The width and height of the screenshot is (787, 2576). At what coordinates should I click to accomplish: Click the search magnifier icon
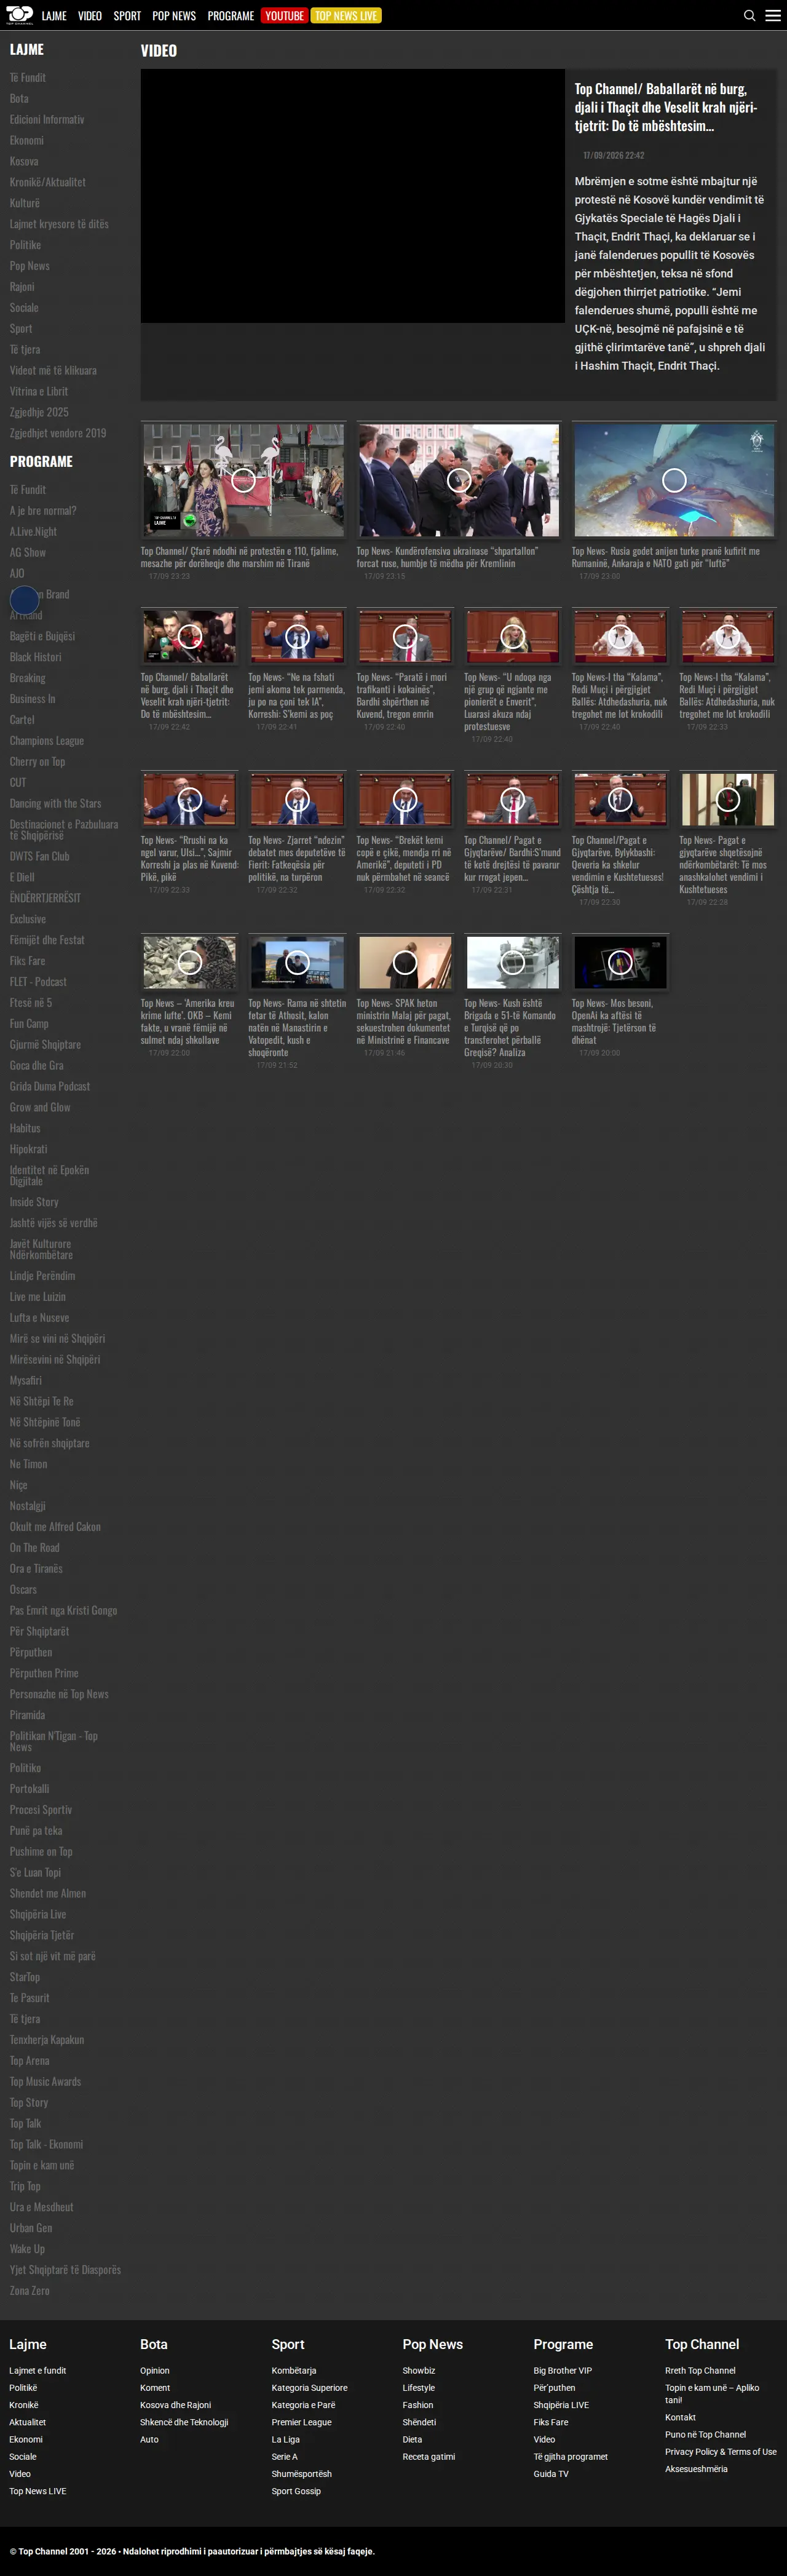tap(749, 15)
